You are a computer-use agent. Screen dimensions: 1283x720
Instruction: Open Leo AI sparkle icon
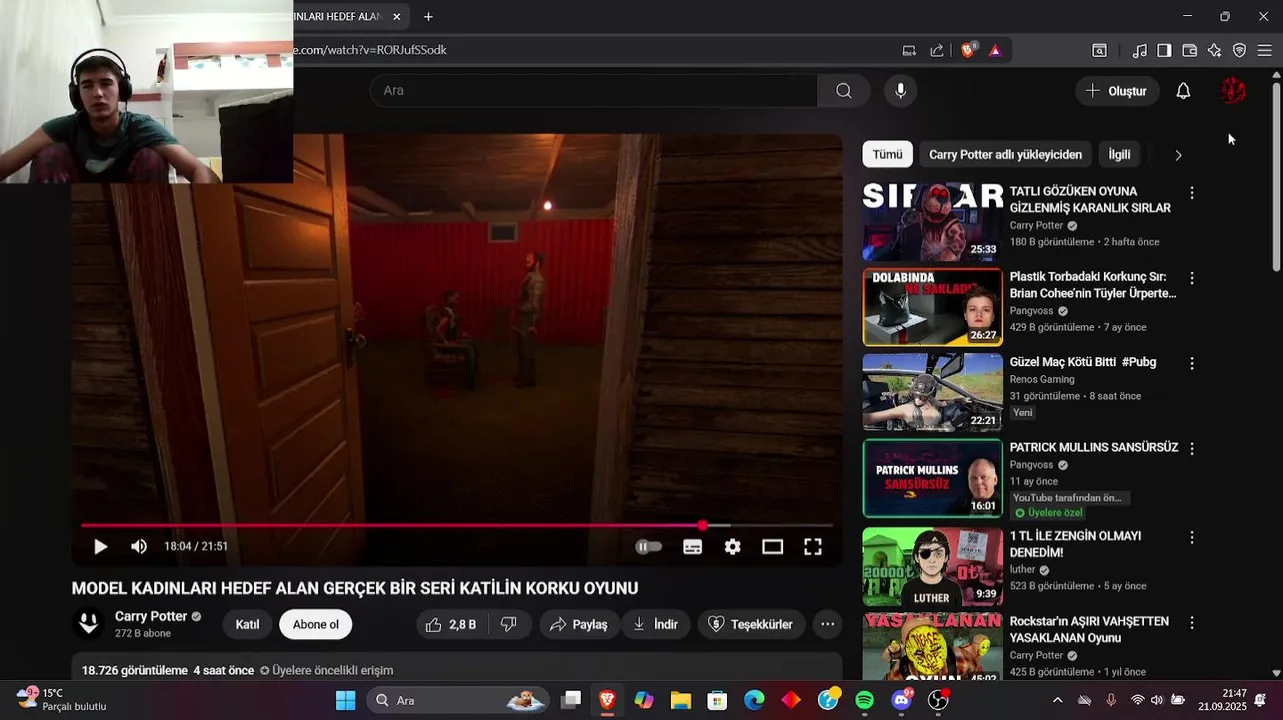(1214, 50)
